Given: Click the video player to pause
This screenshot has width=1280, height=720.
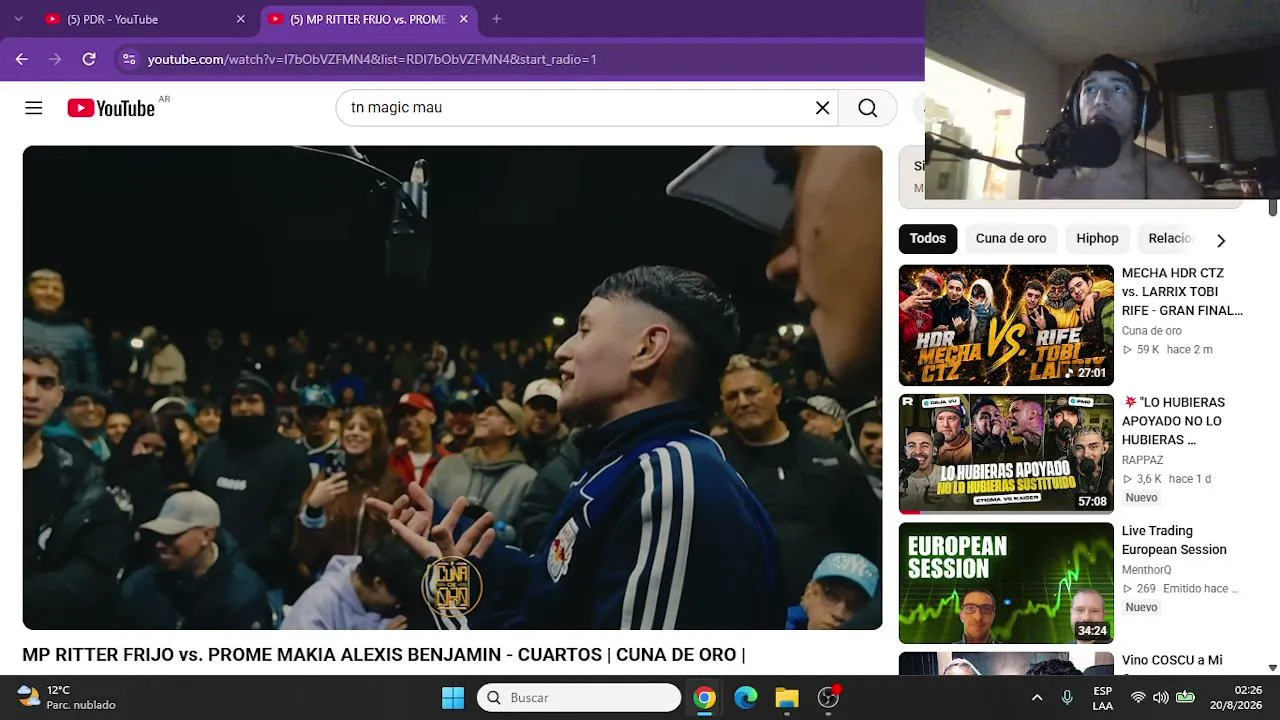Looking at the screenshot, I should point(452,388).
